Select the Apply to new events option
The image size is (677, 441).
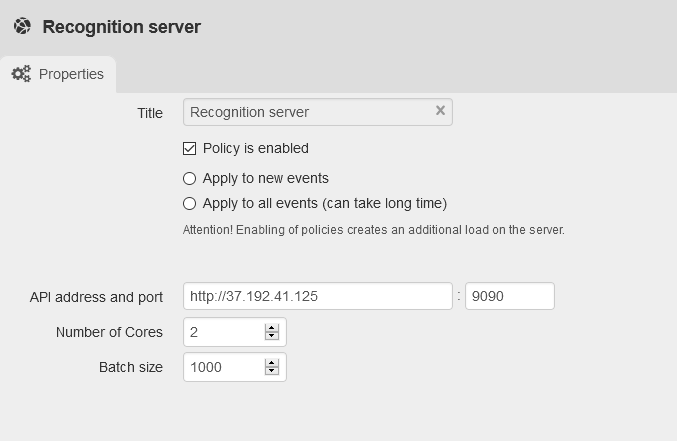click(x=190, y=179)
